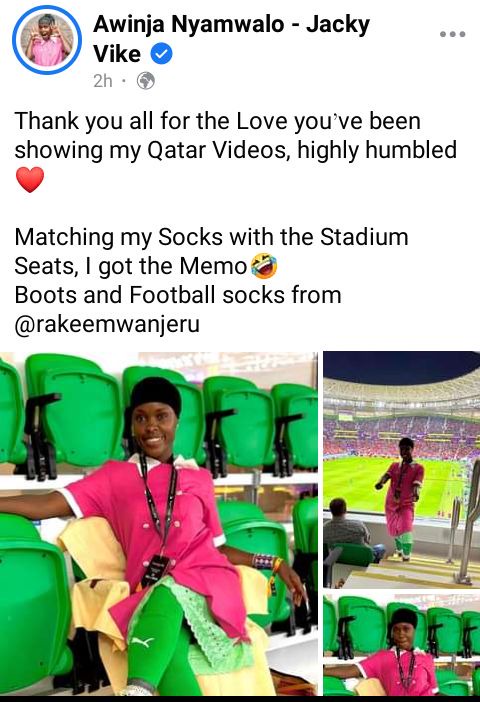
Task: Click the 'Boots and Football socks from' text
Action: 178,295
